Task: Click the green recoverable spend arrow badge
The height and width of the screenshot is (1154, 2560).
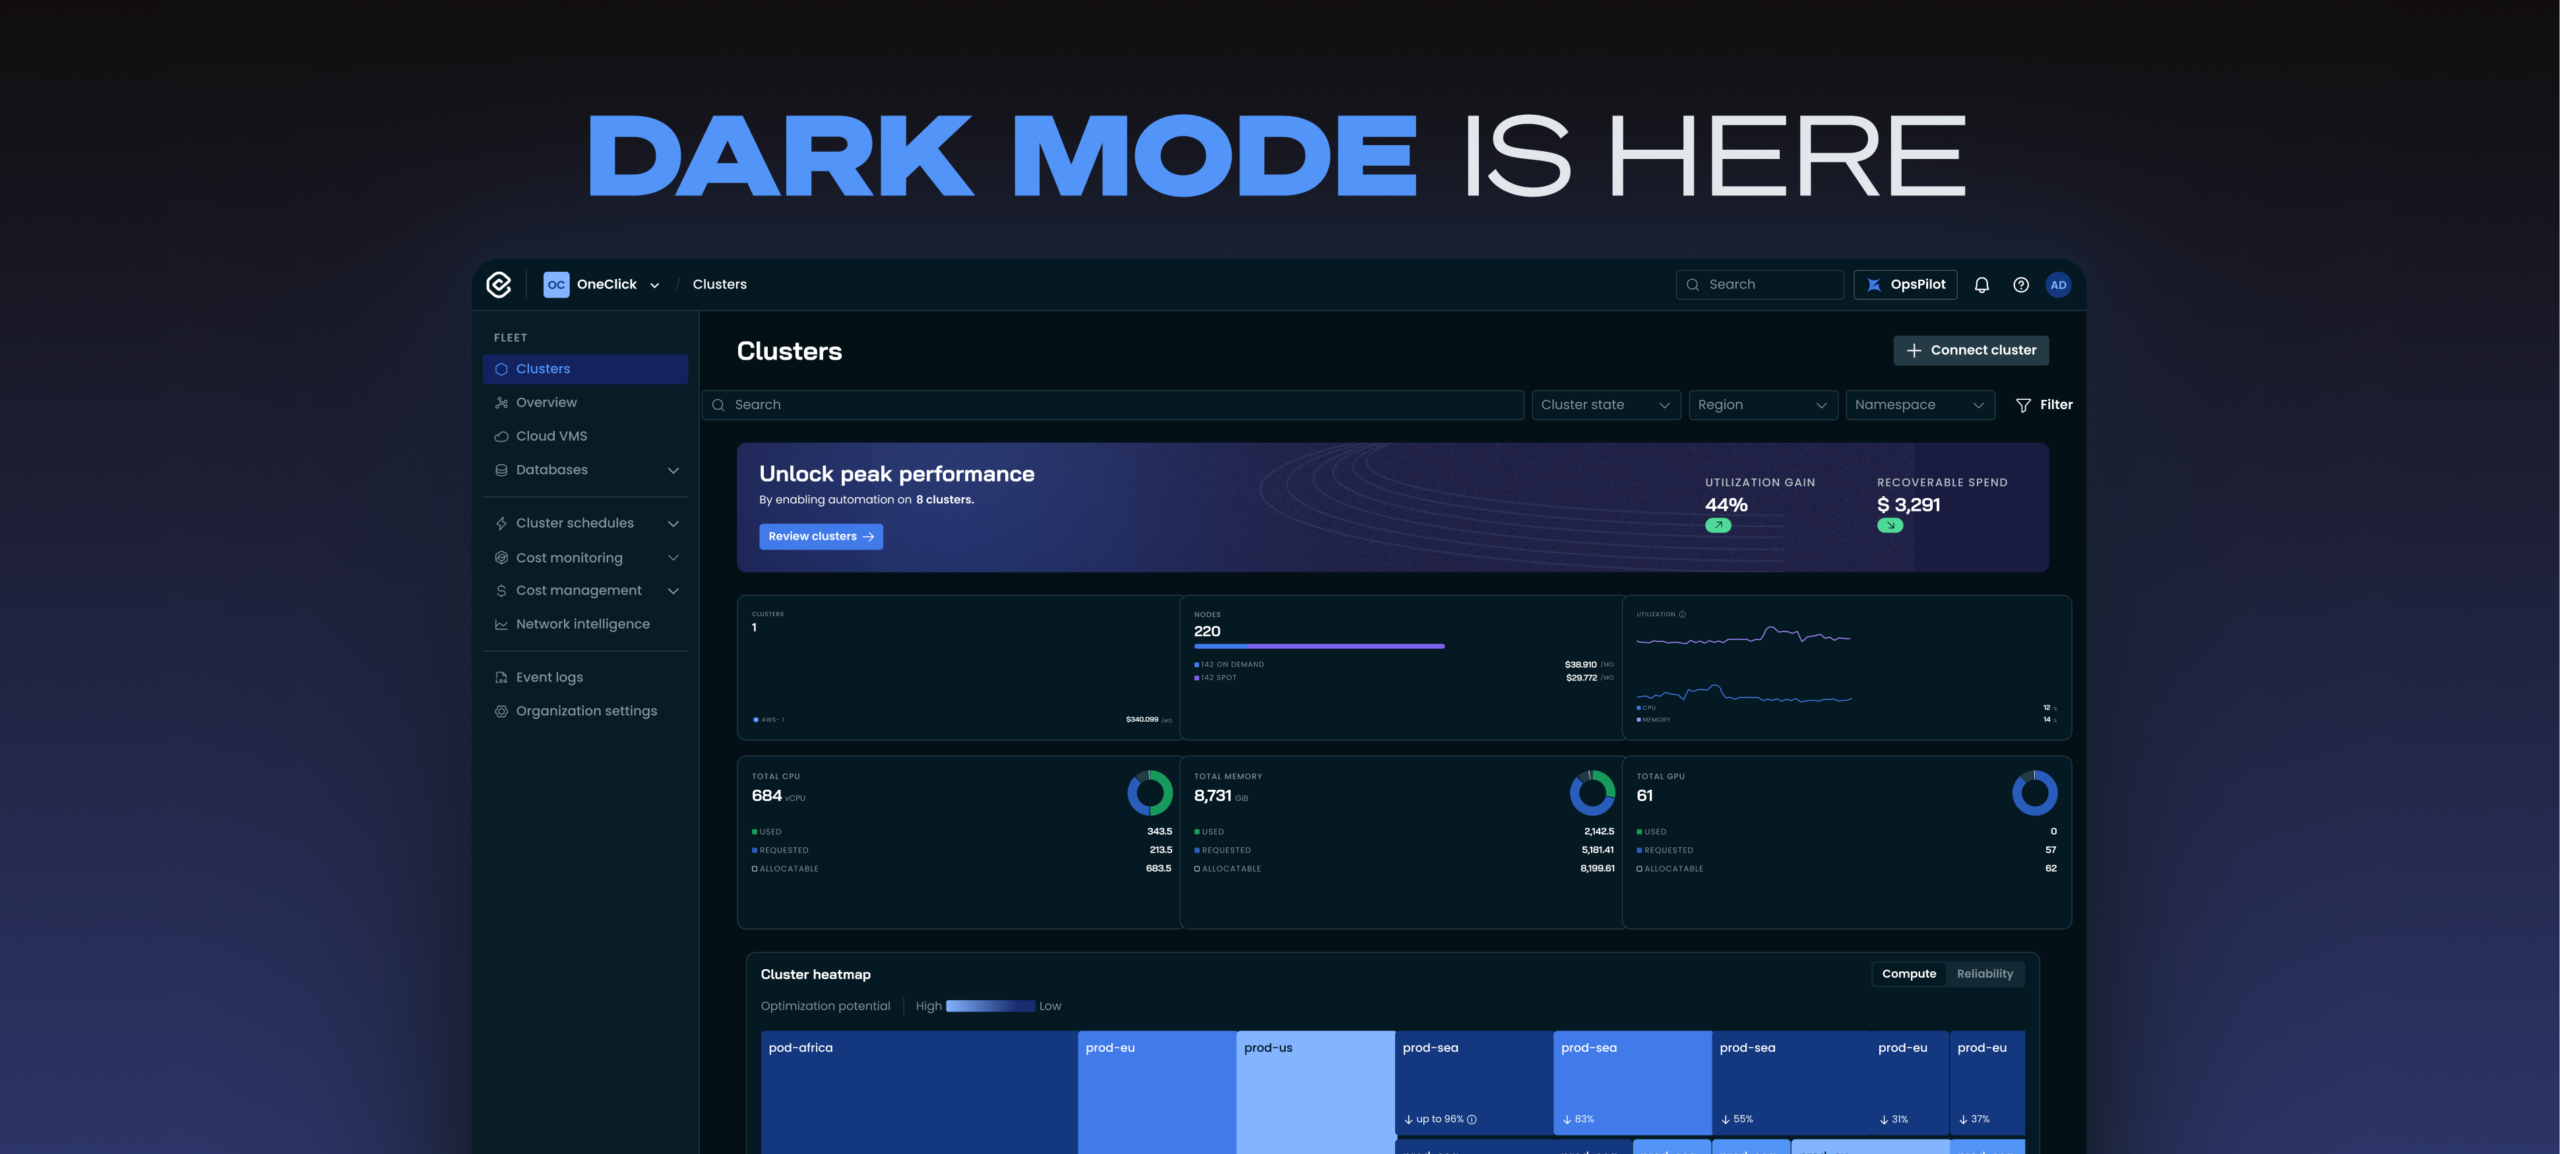Action: (1890, 525)
